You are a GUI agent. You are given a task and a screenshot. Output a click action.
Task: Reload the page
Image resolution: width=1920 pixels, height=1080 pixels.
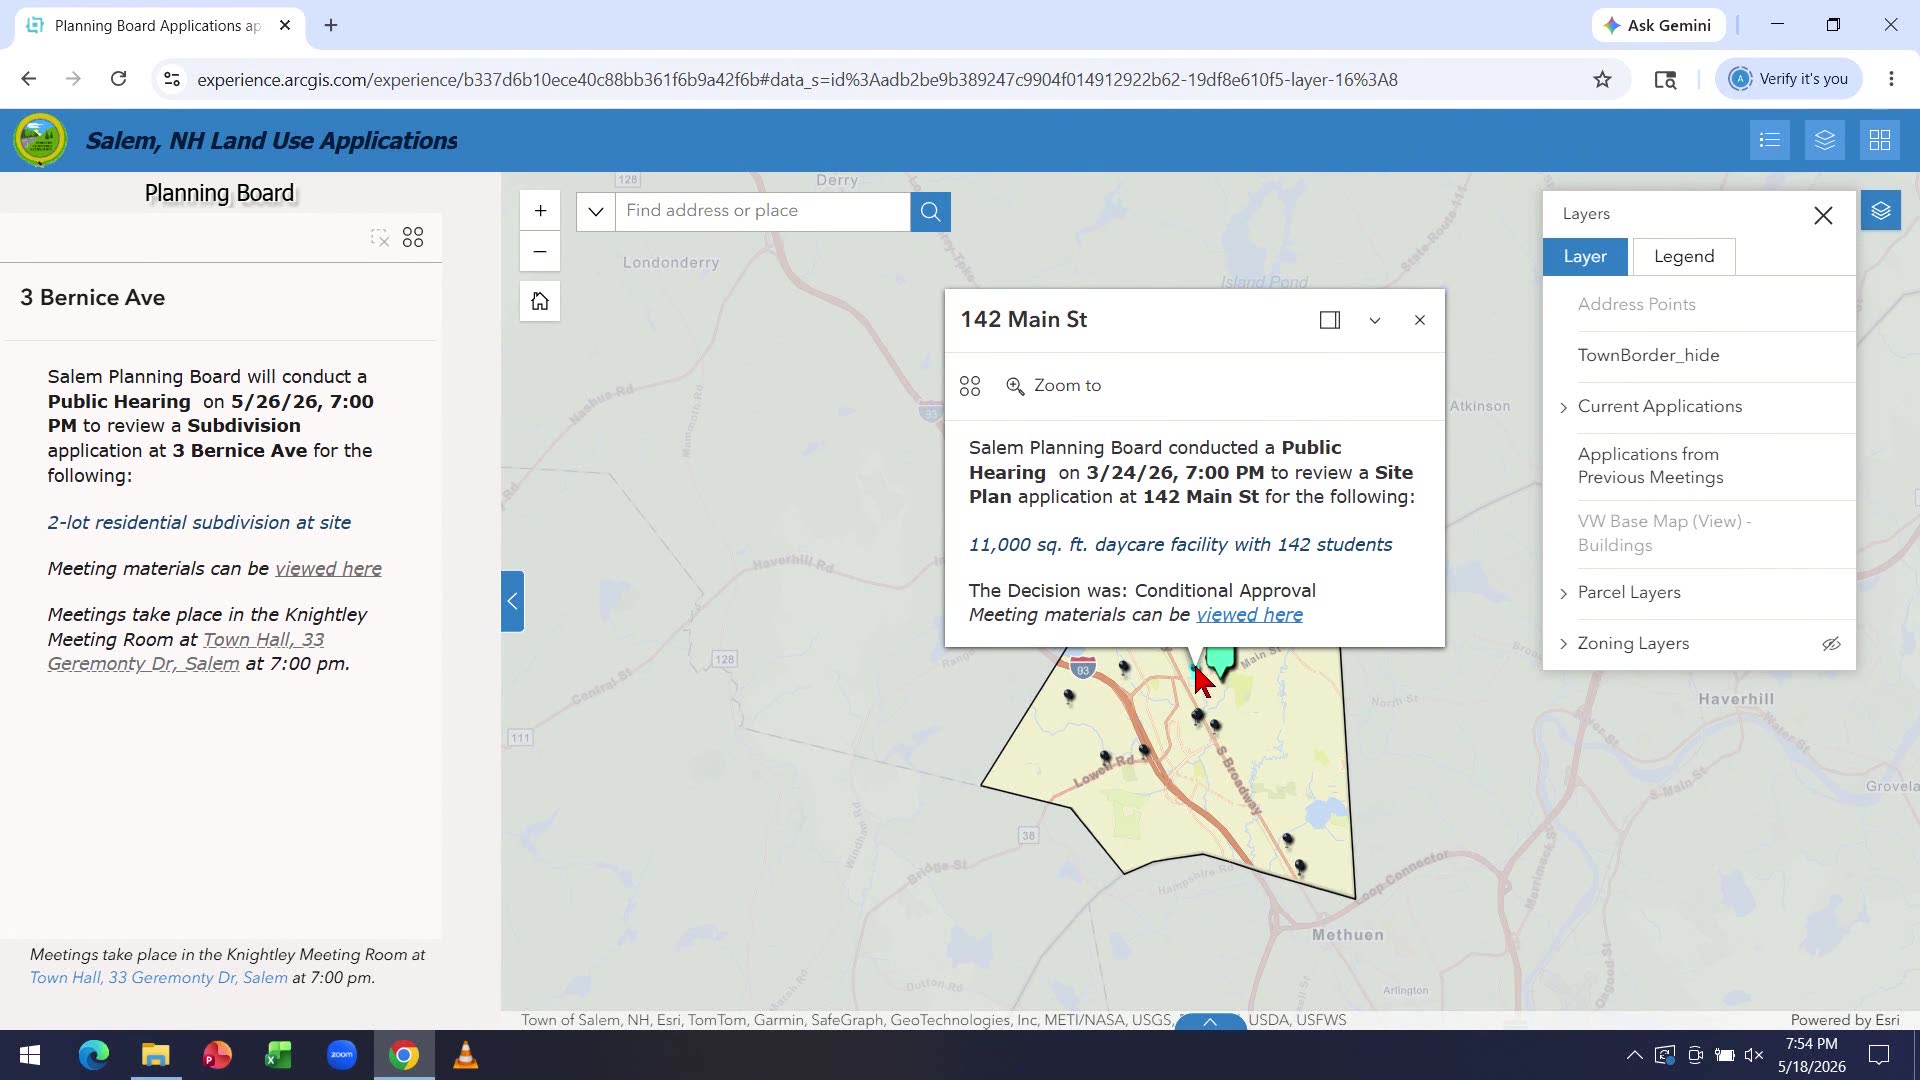(x=118, y=79)
